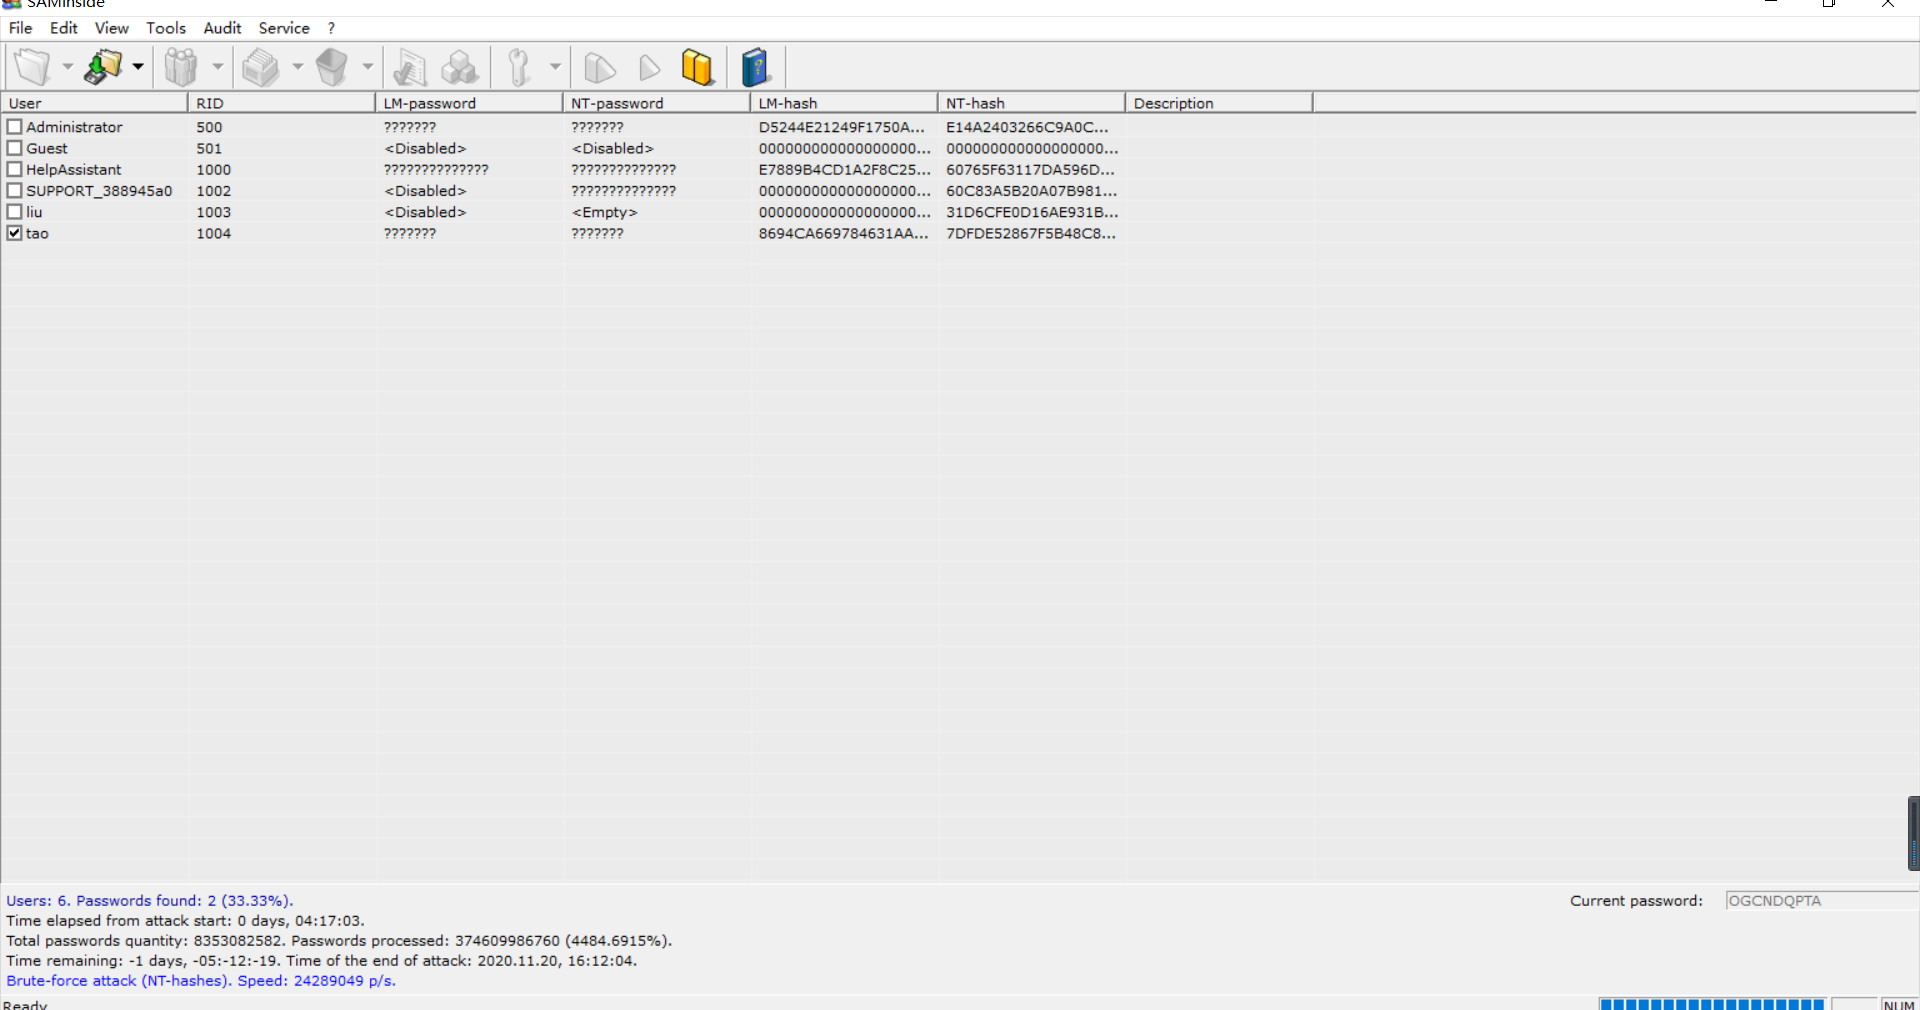Viewport: 1920px width, 1010px height.
Task: Open the Audit menu
Action: tap(223, 28)
